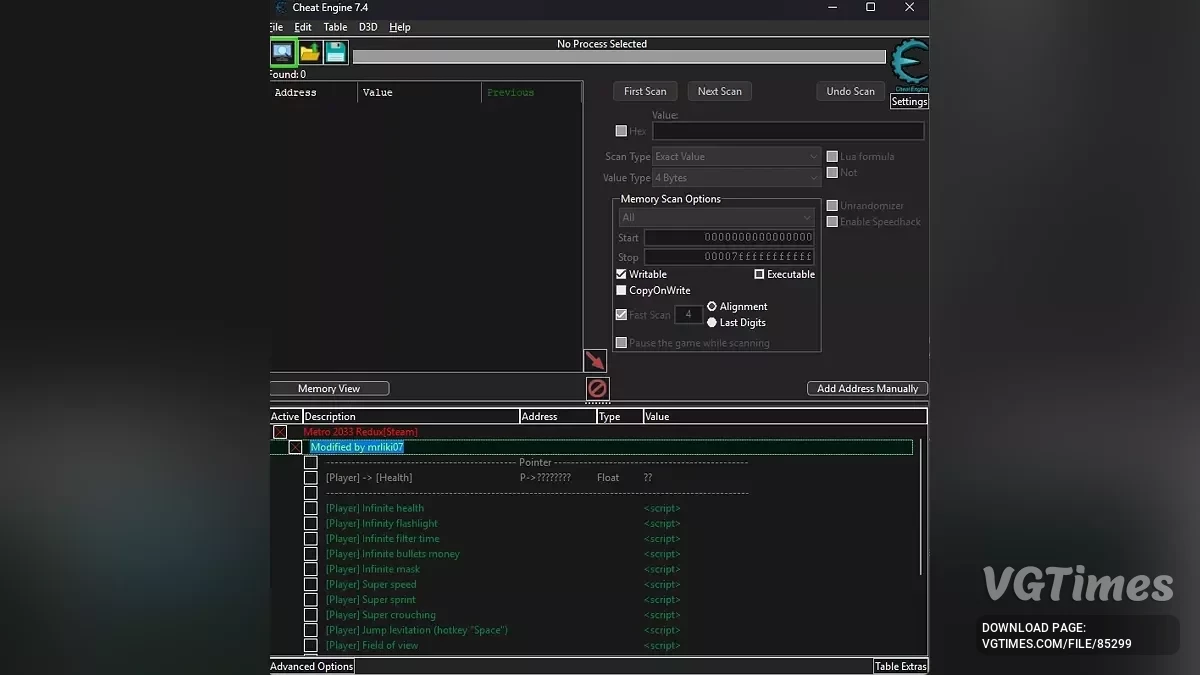
Task: Open the Table menu
Action: tap(335, 27)
